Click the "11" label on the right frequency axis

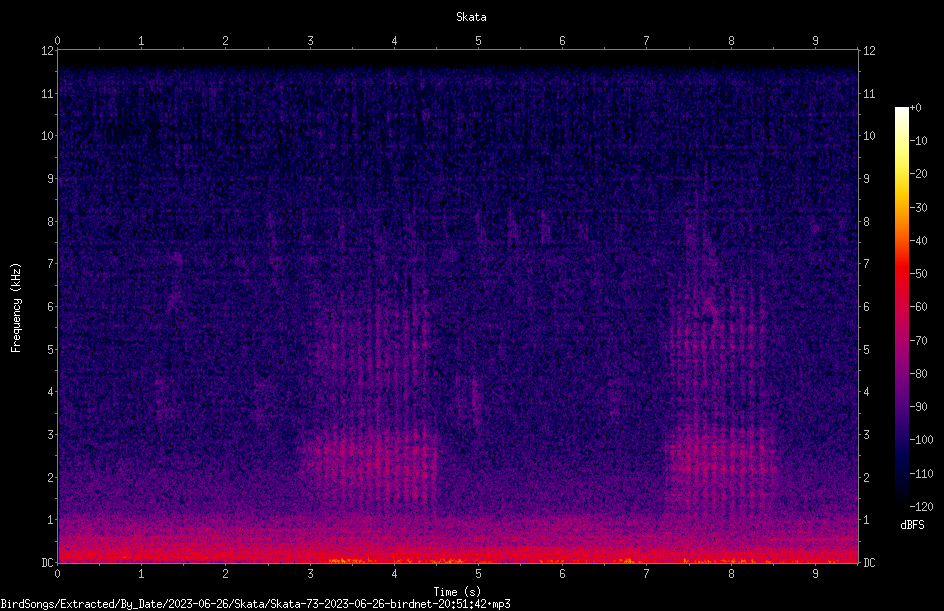[x=869, y=93]
